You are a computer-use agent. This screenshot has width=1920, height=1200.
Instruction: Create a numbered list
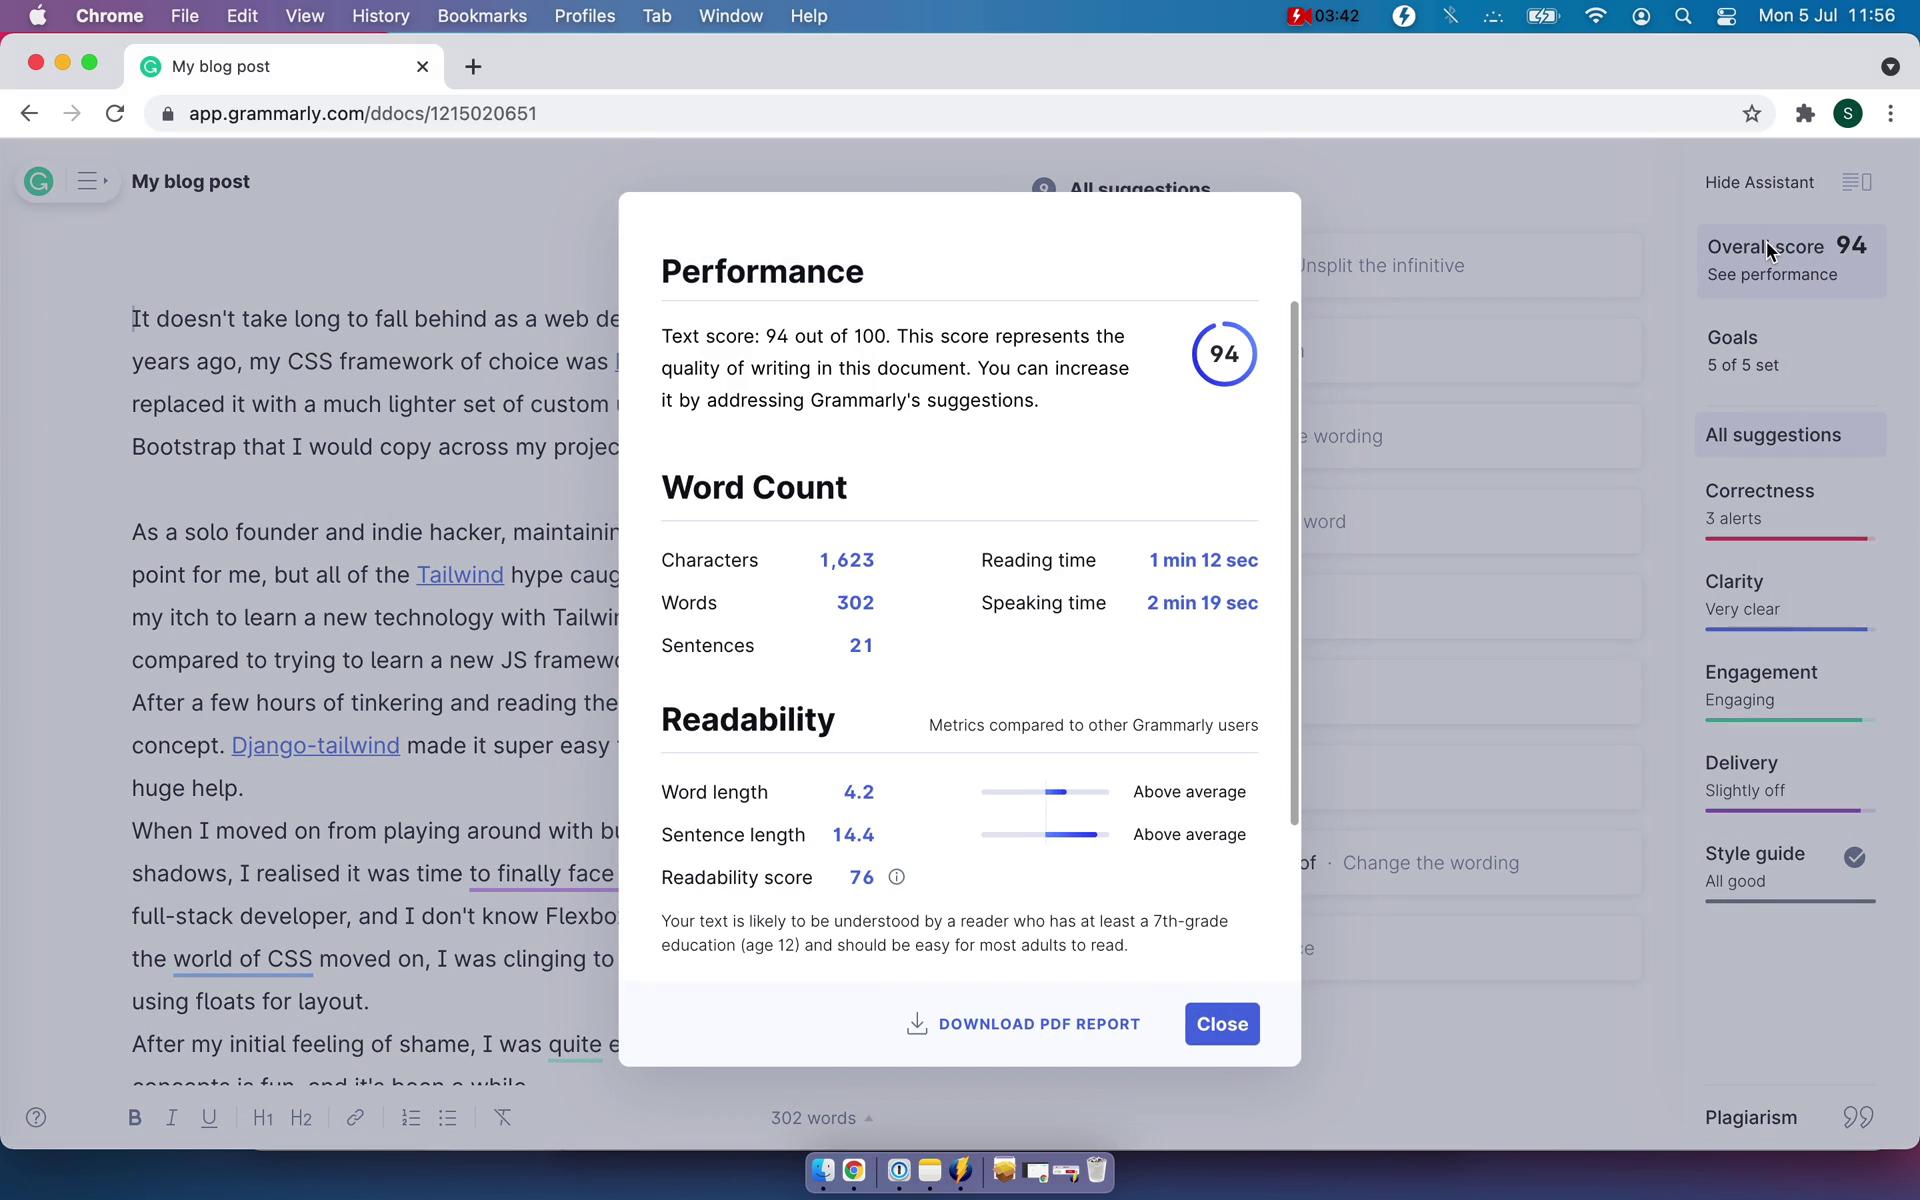point(410,1118)
